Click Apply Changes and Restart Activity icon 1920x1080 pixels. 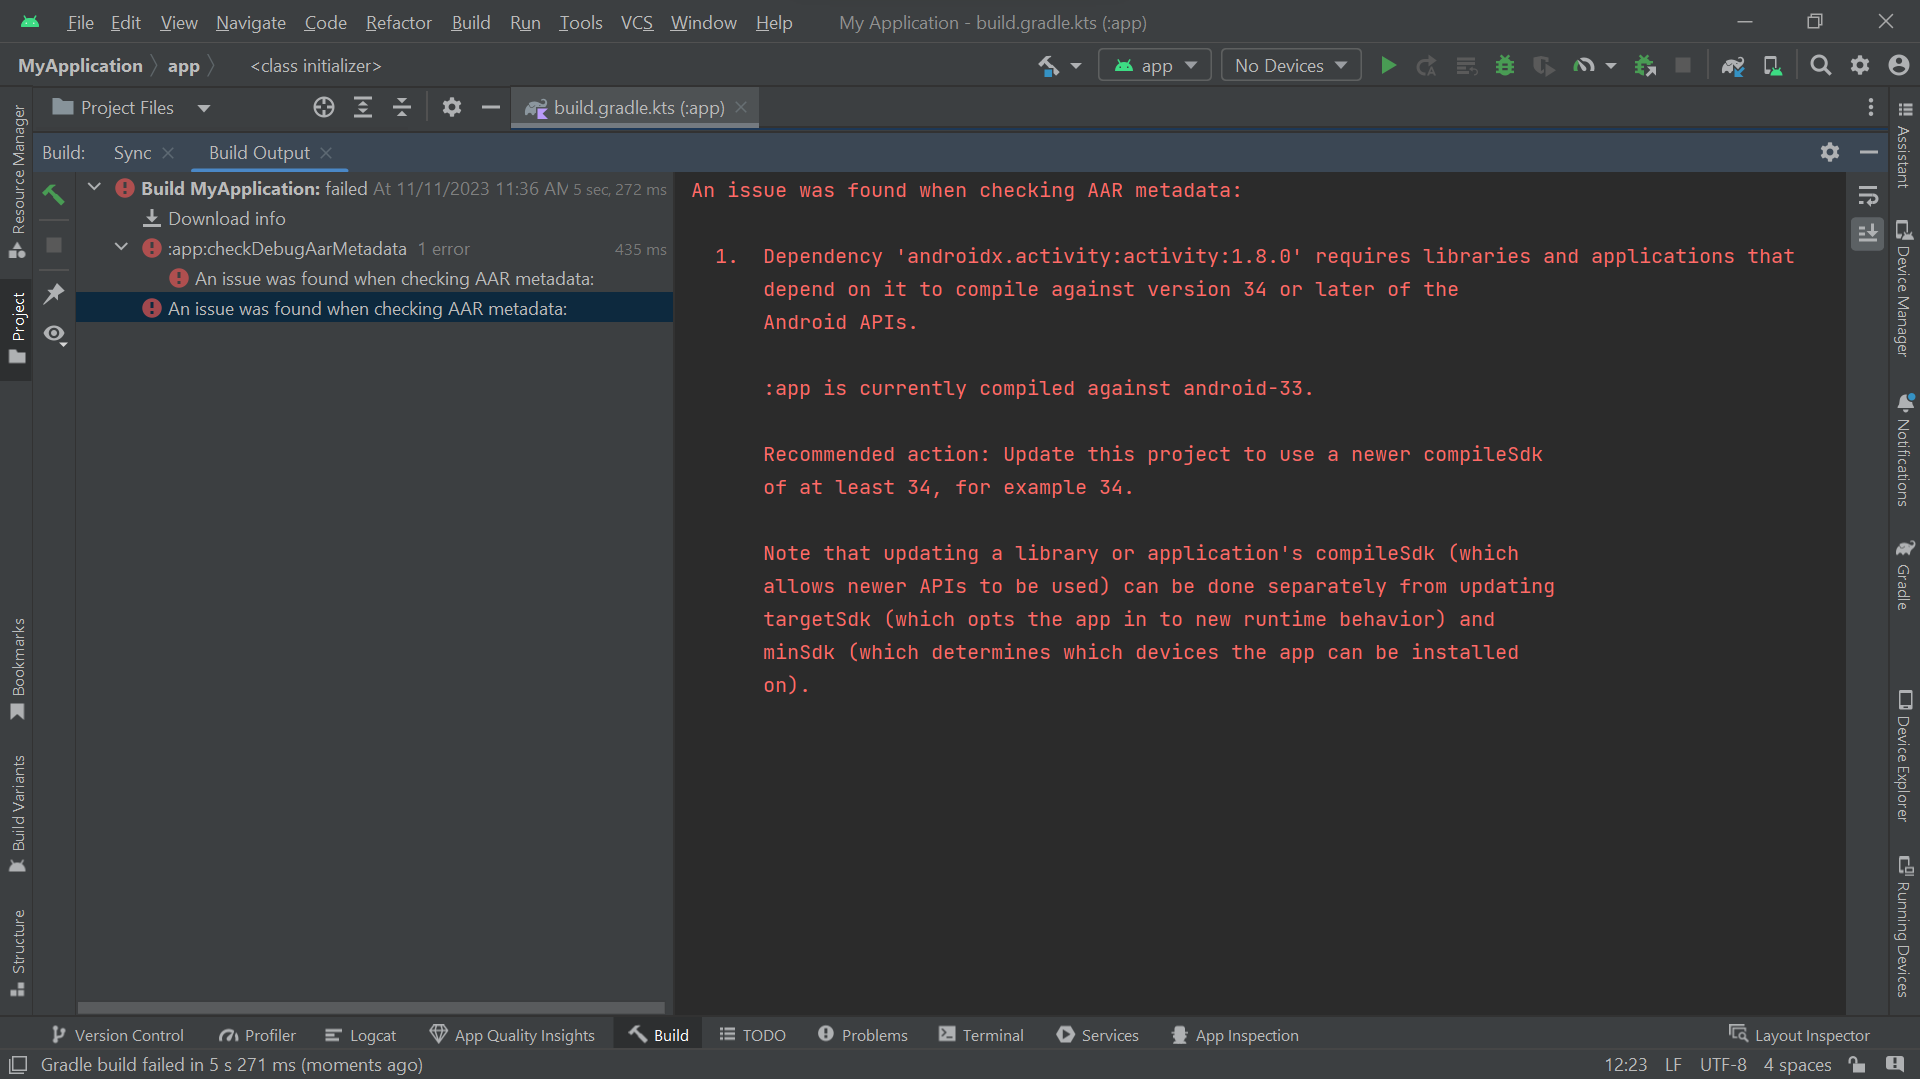[x=1427, y=66]
